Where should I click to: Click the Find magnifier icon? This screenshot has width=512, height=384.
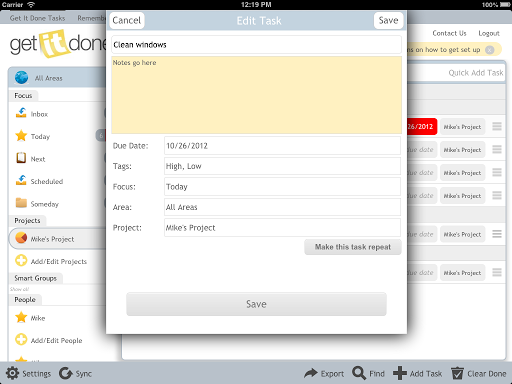coord(359,373)
